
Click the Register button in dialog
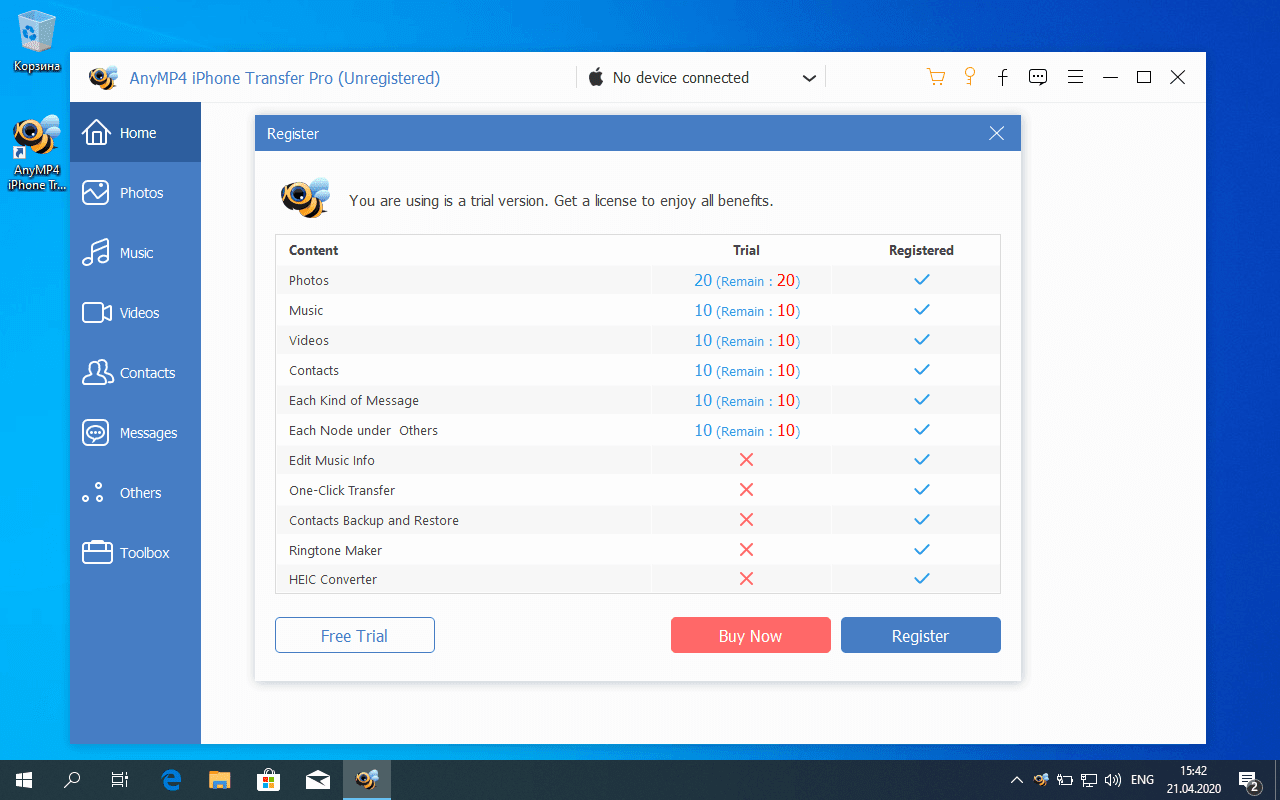(x=921, y=635)
